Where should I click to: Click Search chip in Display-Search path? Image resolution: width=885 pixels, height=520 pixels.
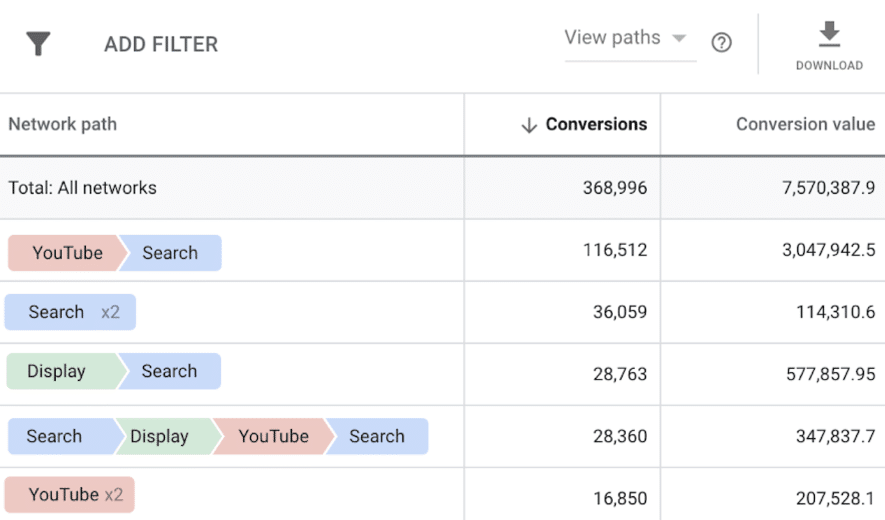tap(170, 371)
